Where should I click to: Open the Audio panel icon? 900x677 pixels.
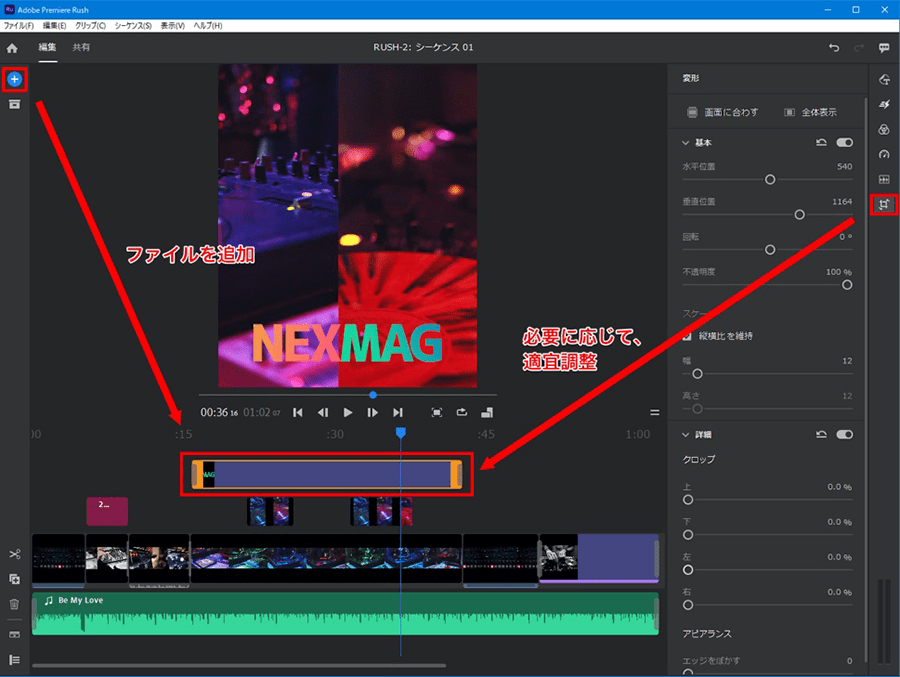click(884, 180)
